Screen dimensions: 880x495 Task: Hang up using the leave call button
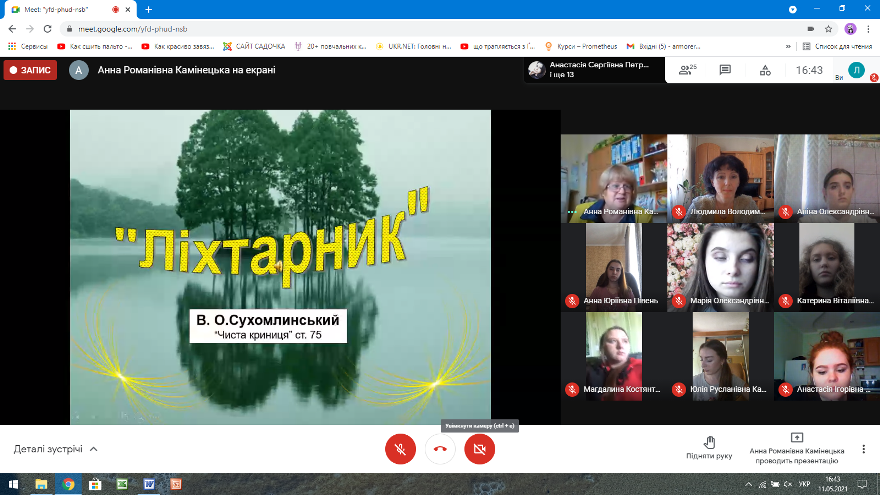coord(440,449)
